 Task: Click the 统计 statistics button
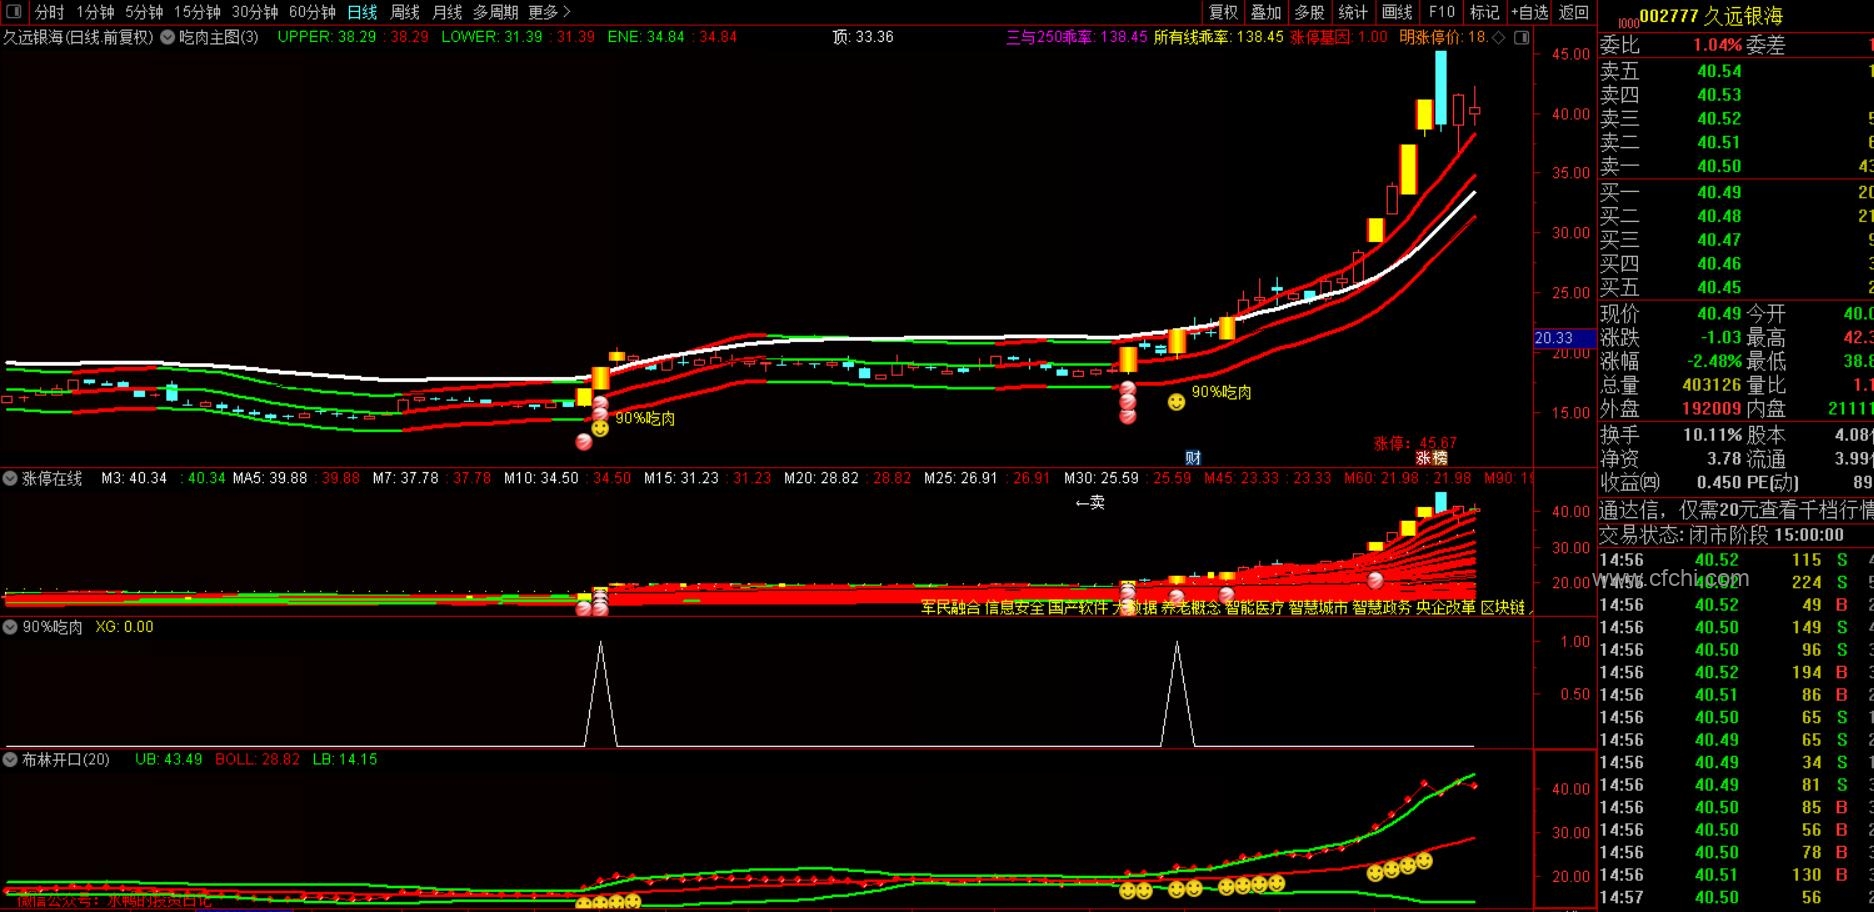point(1353,12)
